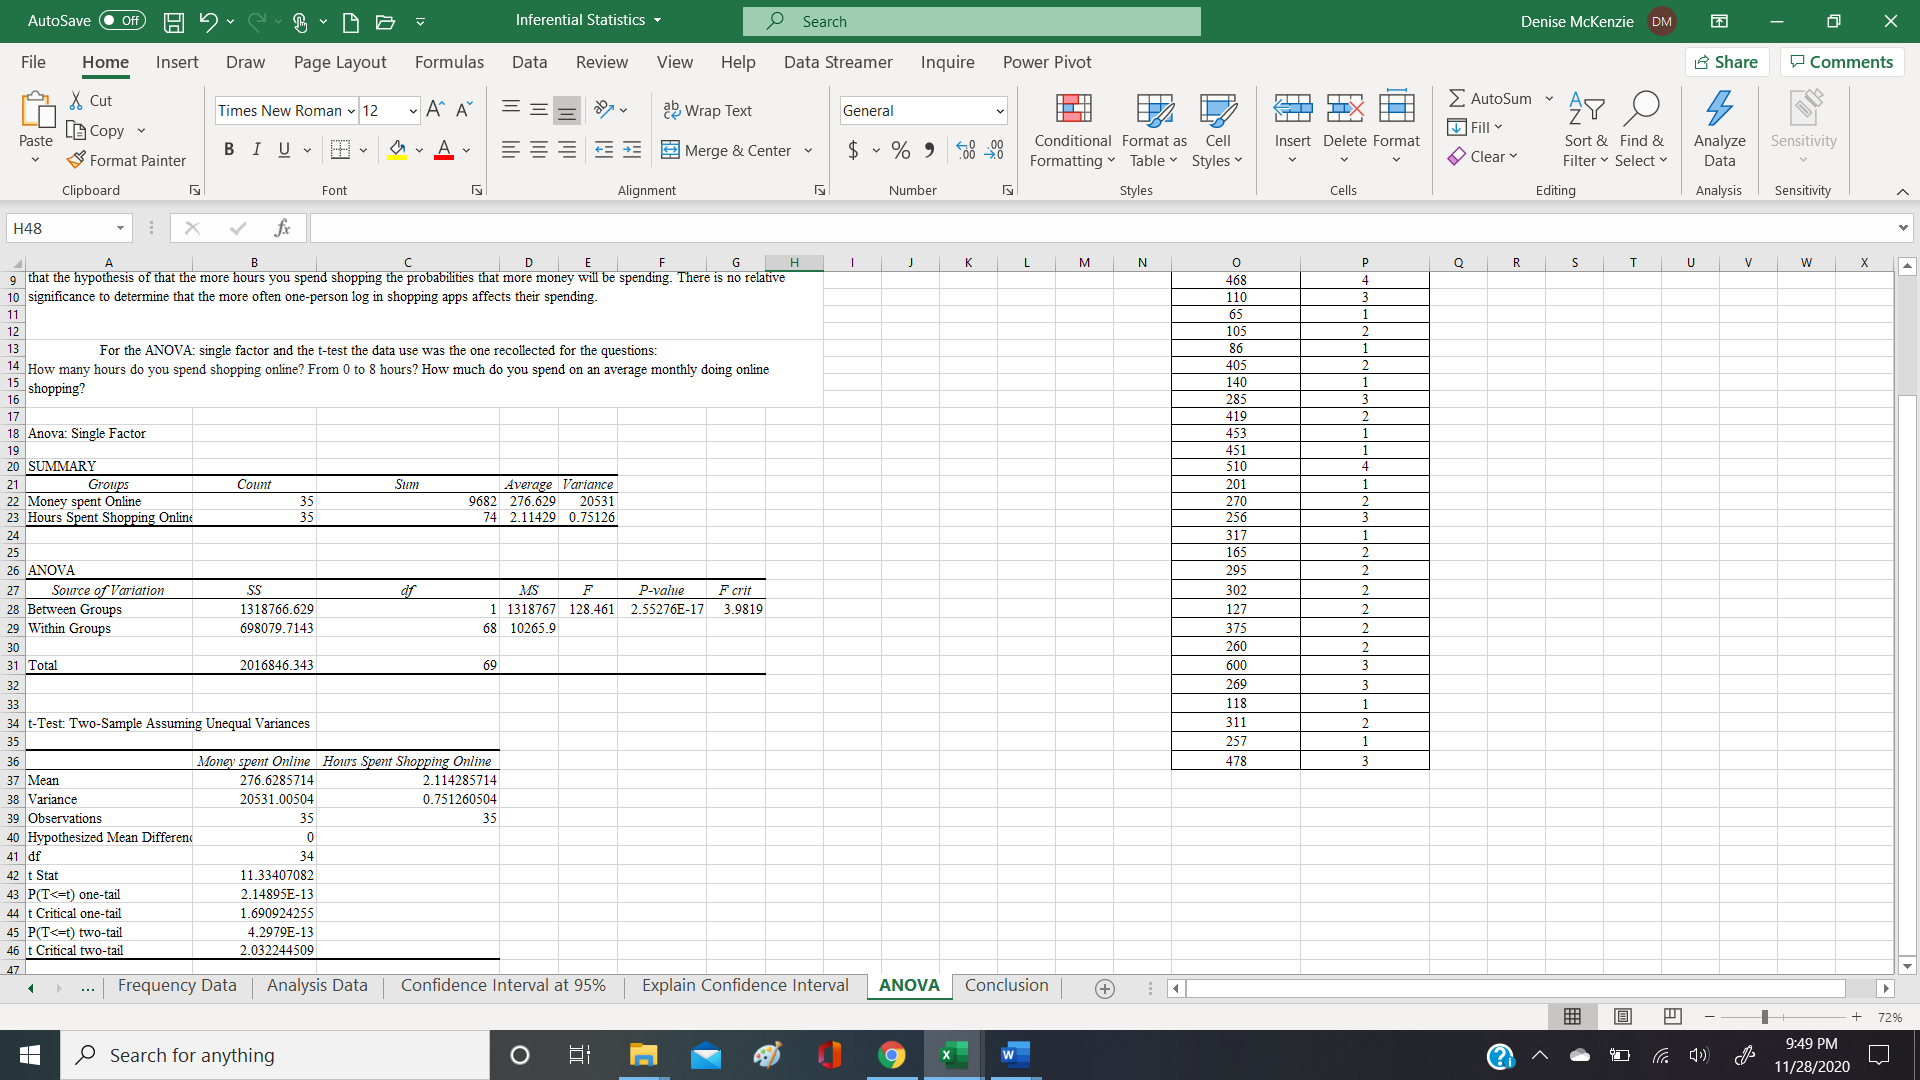Open the File menu
This screenshot has width=1920, height=1080.
click(33, 62)
